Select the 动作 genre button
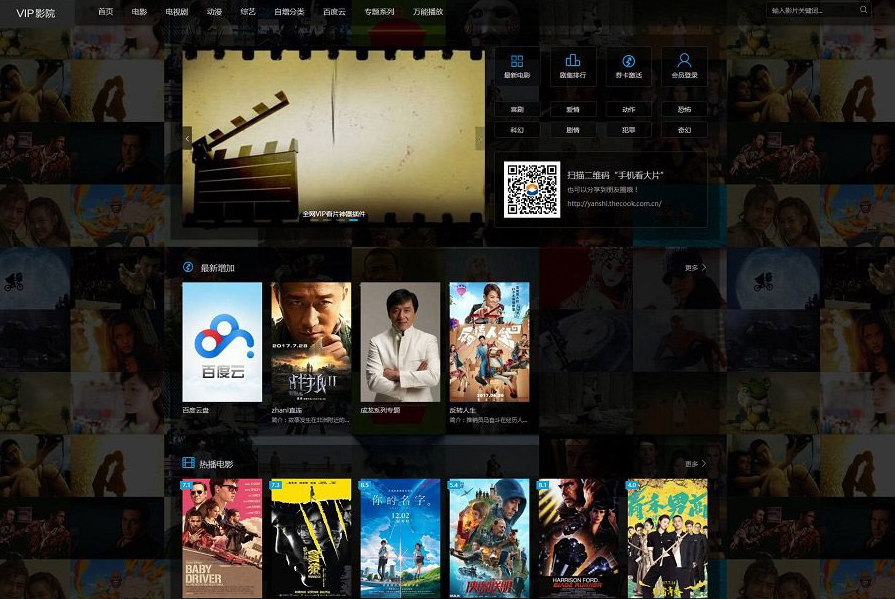895x599 pixels. 629,109
